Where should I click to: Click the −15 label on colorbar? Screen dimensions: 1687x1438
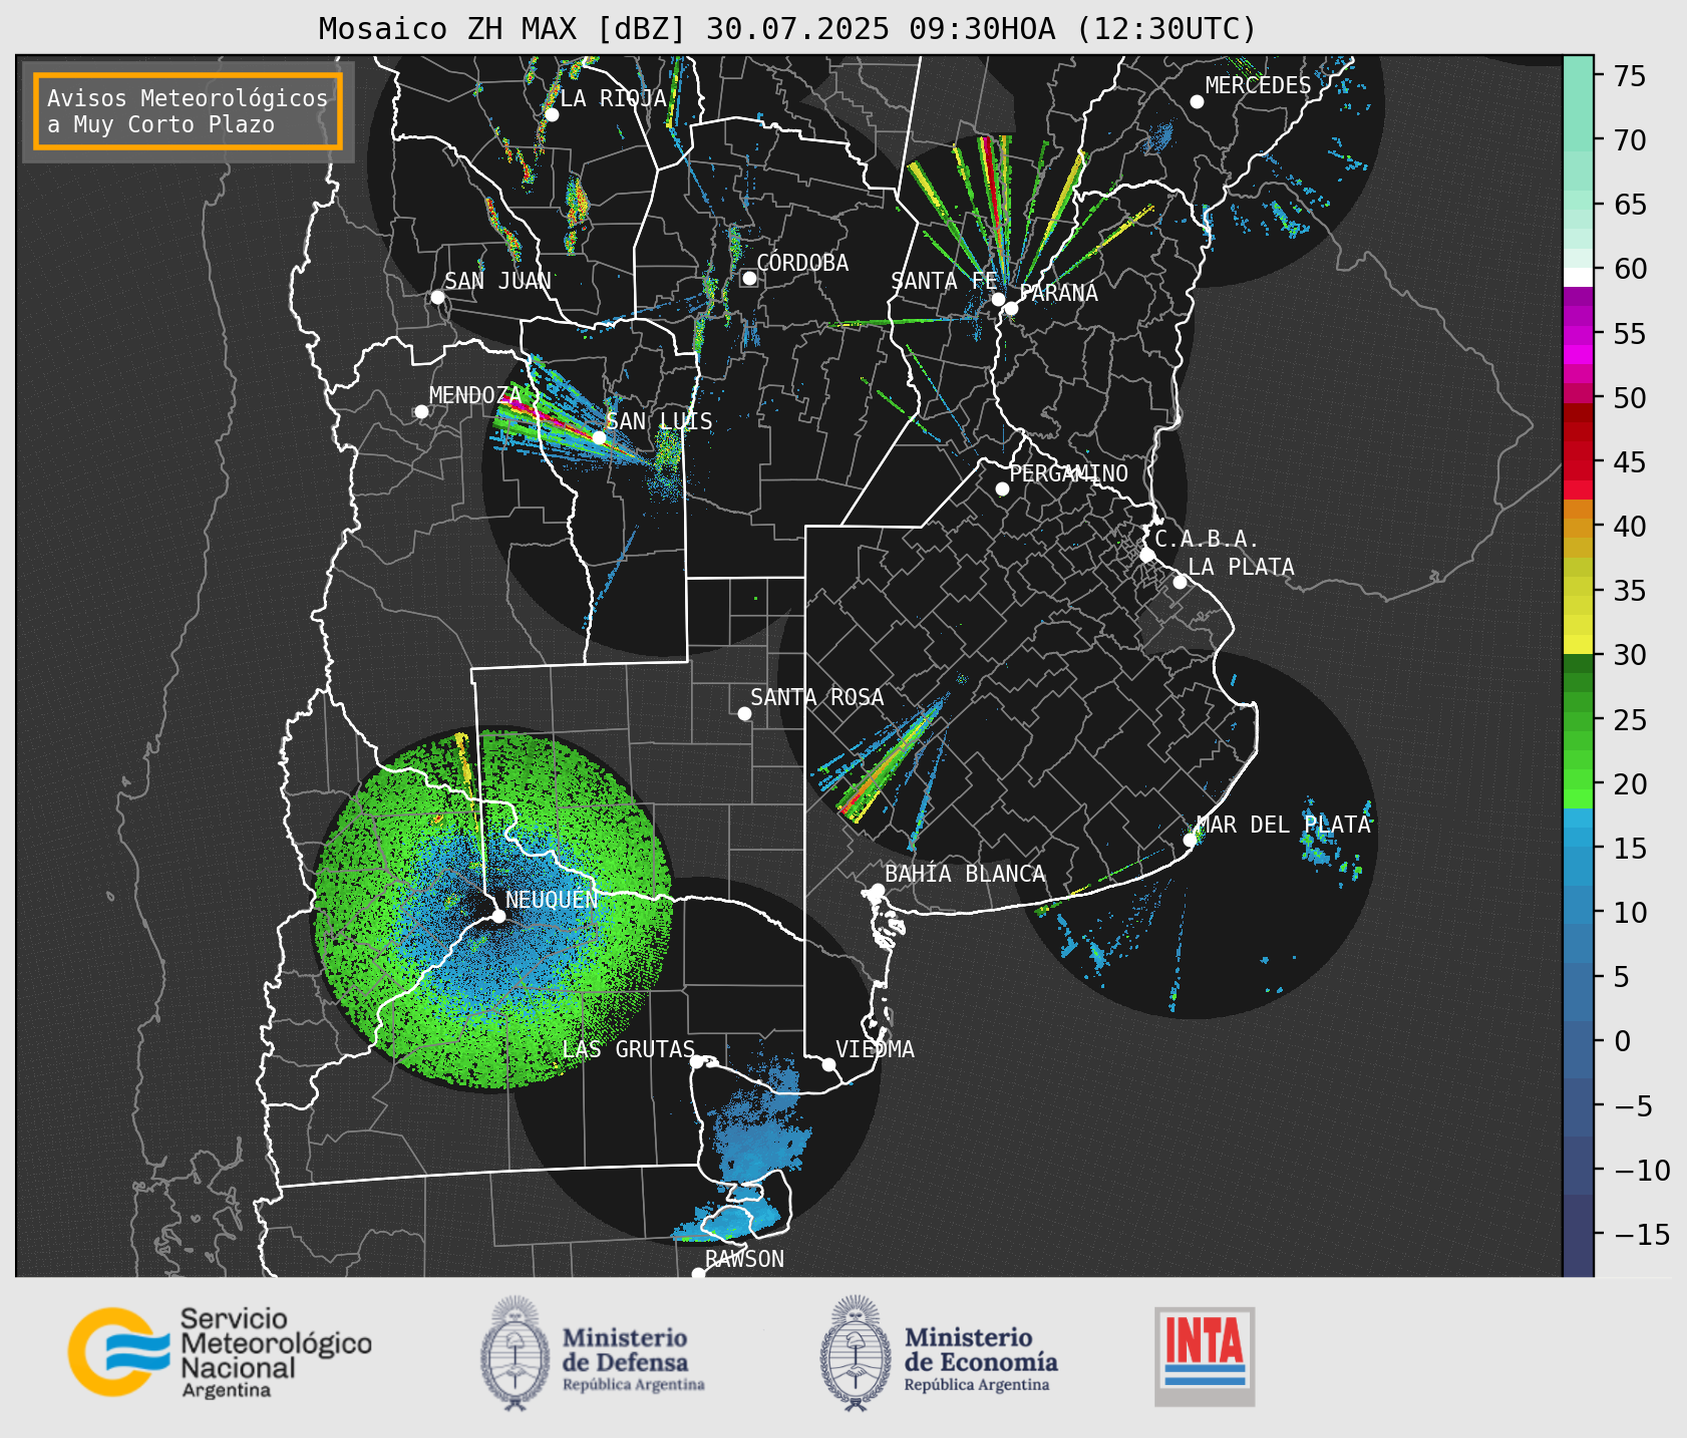[x=1641, y=1234]
